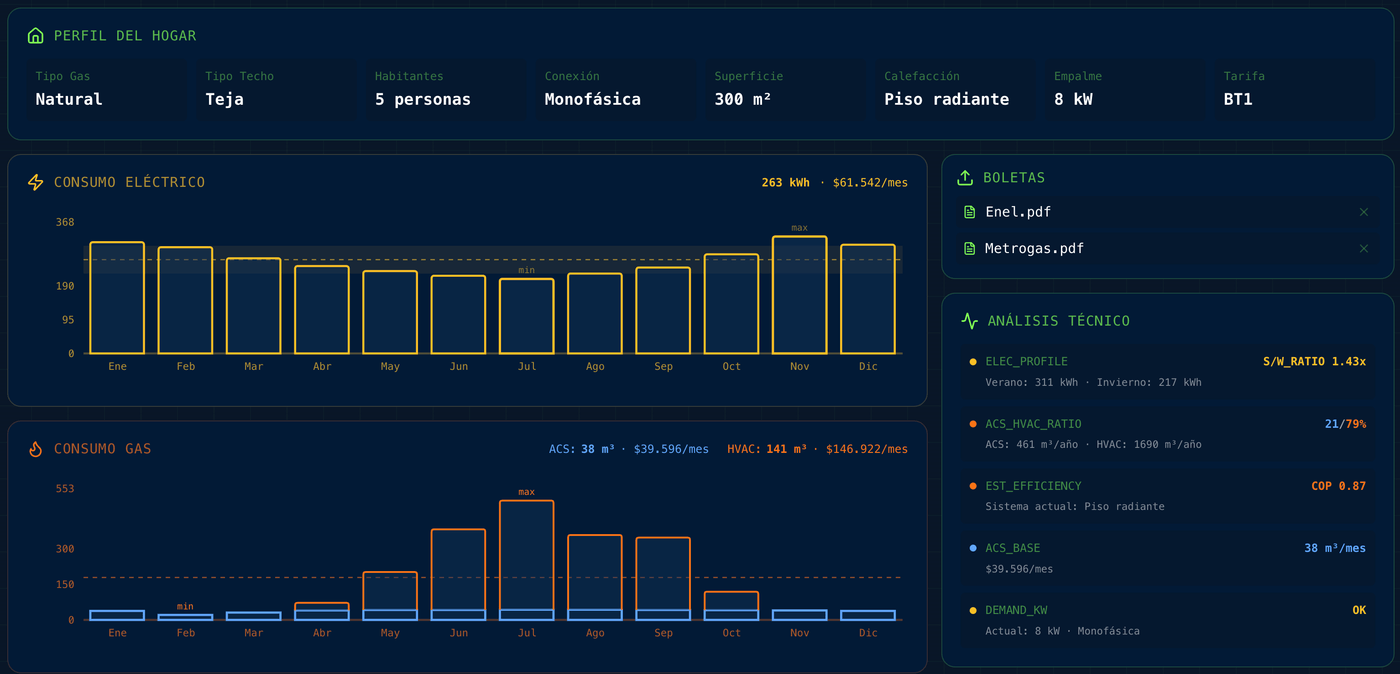
Task: Click the pulse icon beside Análisis Técnico
Action: tap(969, 321)
